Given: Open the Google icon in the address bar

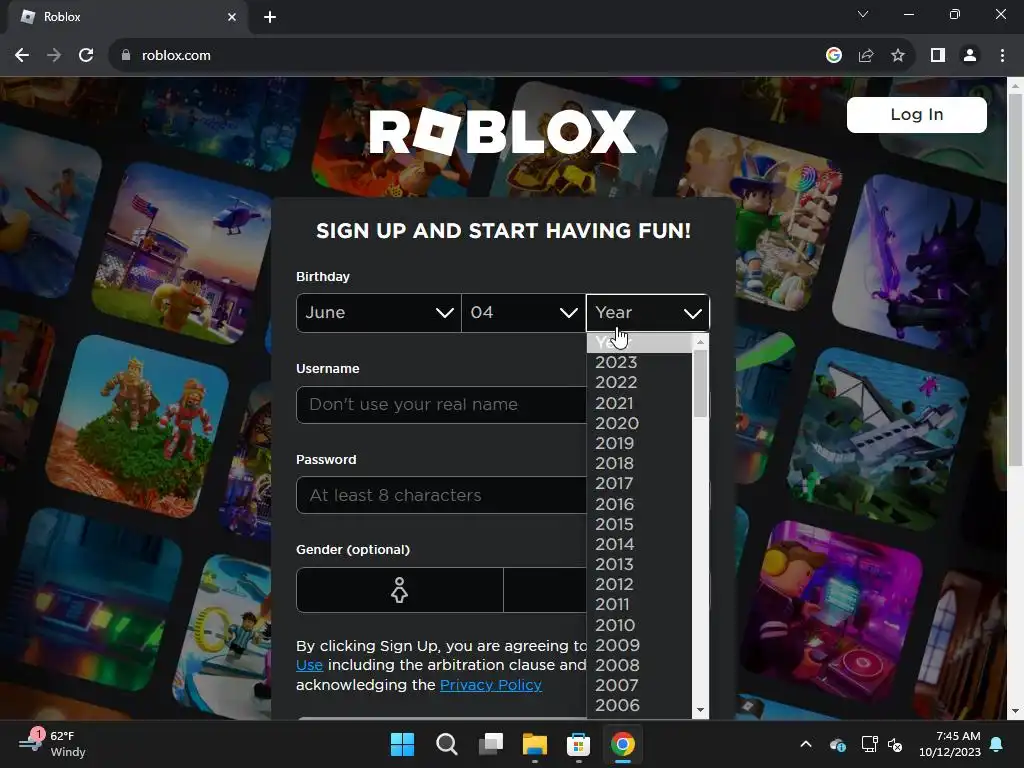Looking at the screenshot, I should click(x=833, y=56).
